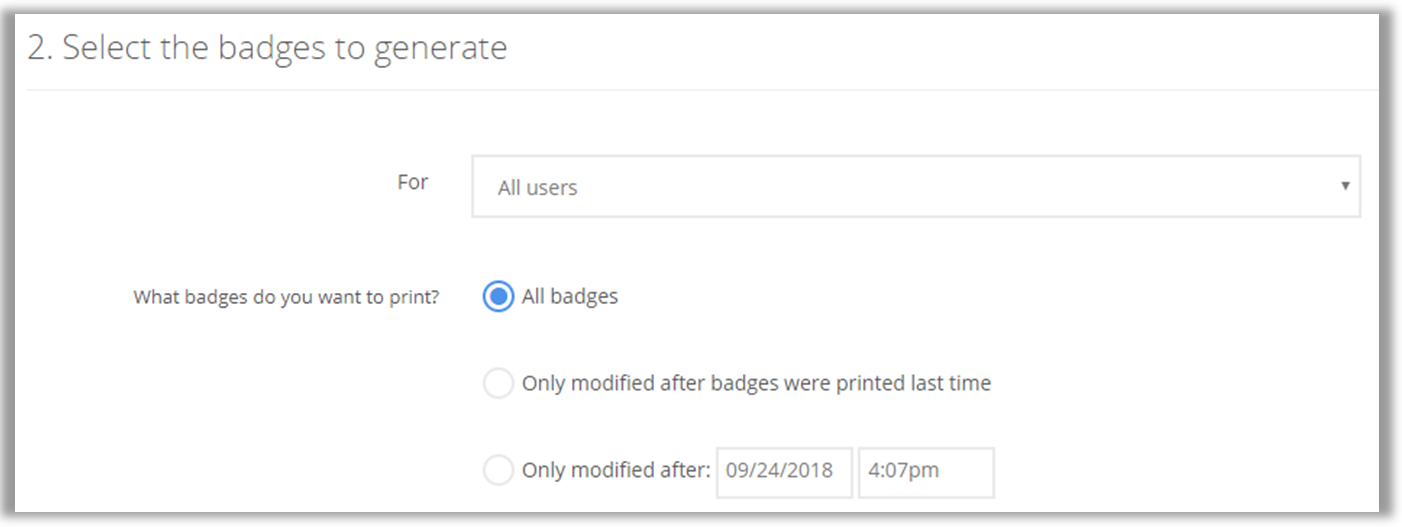Click the 'pm' part of the time field

[x=926, y=471]
